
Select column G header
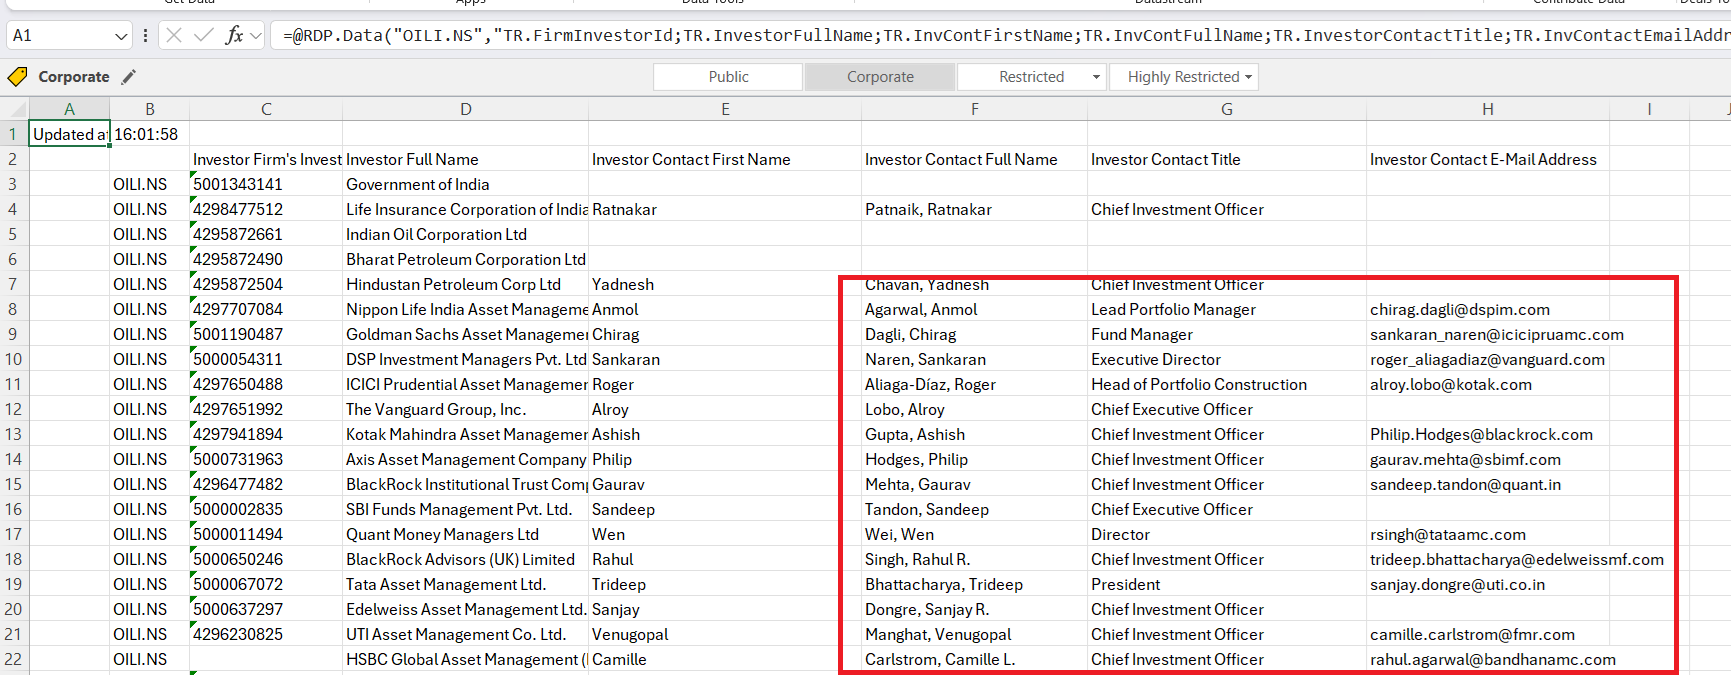click(x=1227, y=109)
